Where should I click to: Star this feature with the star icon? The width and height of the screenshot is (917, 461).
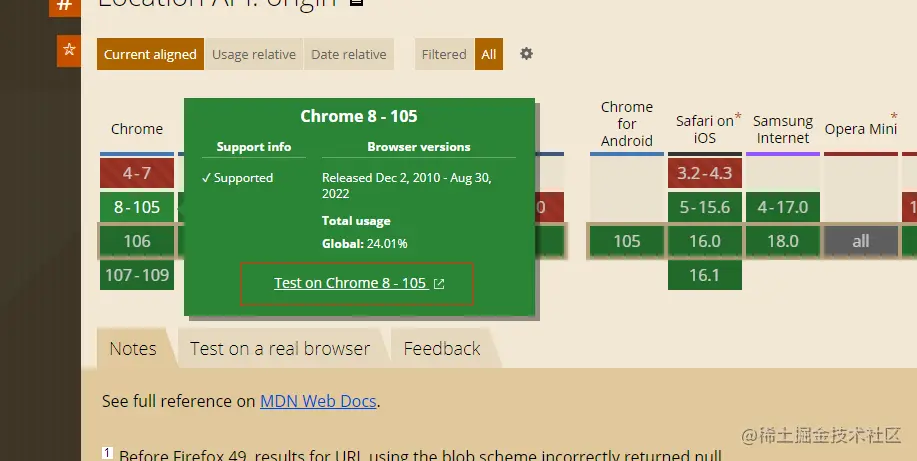69,50
